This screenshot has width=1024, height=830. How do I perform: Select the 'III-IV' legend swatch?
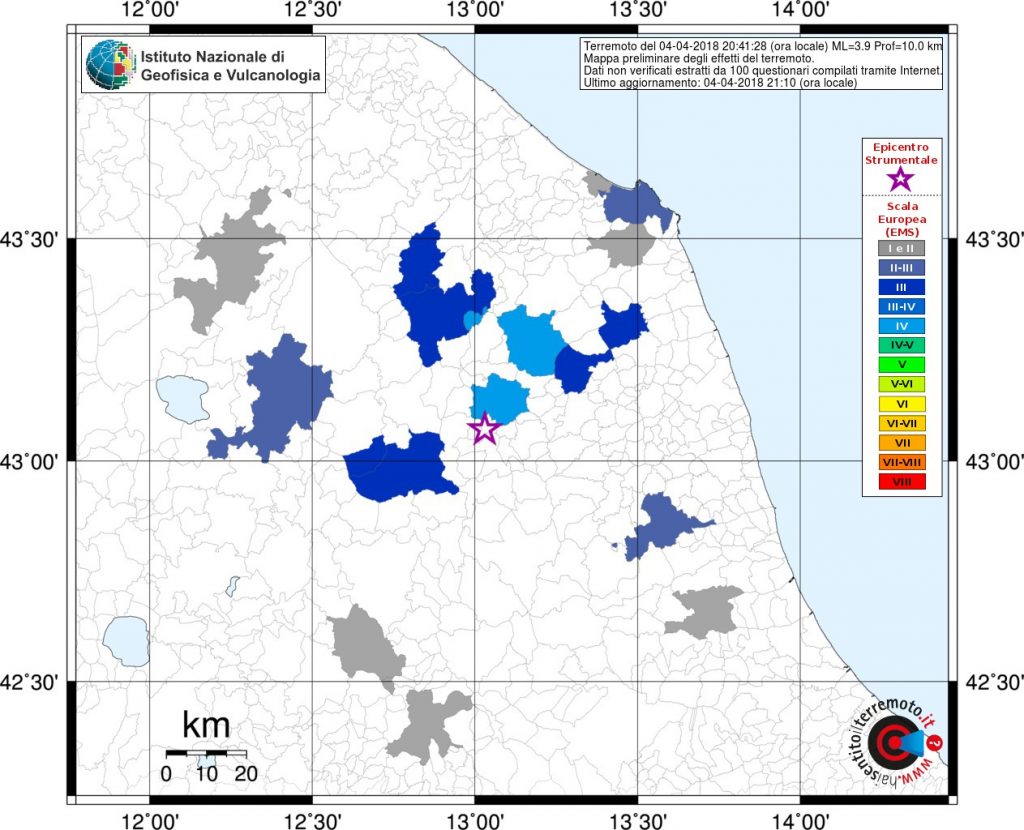click(x=902, y=306)
